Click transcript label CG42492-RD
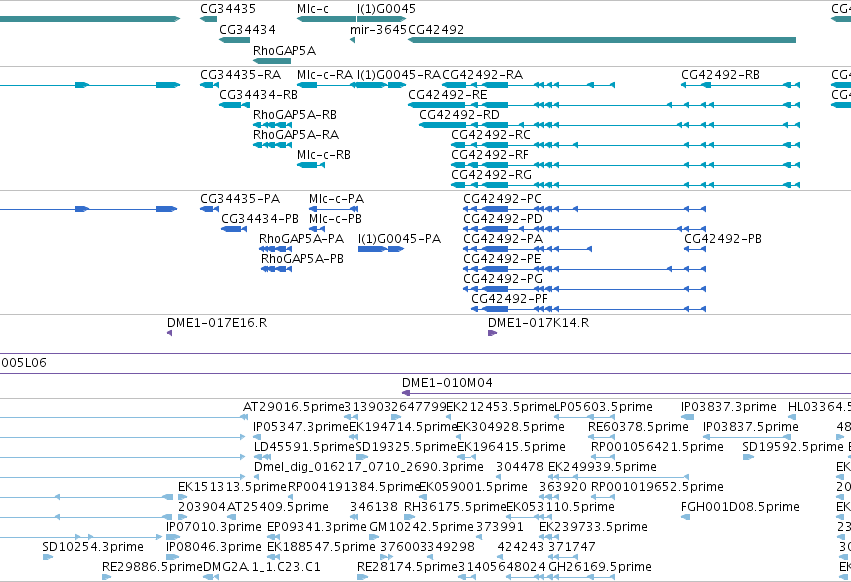The image size is (851, 582). (459, 115)
